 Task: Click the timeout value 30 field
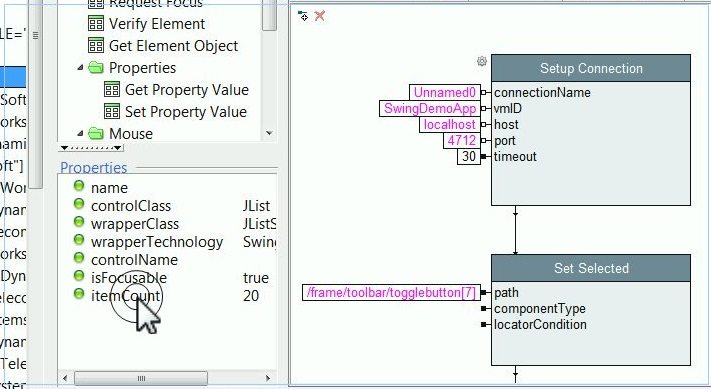(x=468, y=156)
